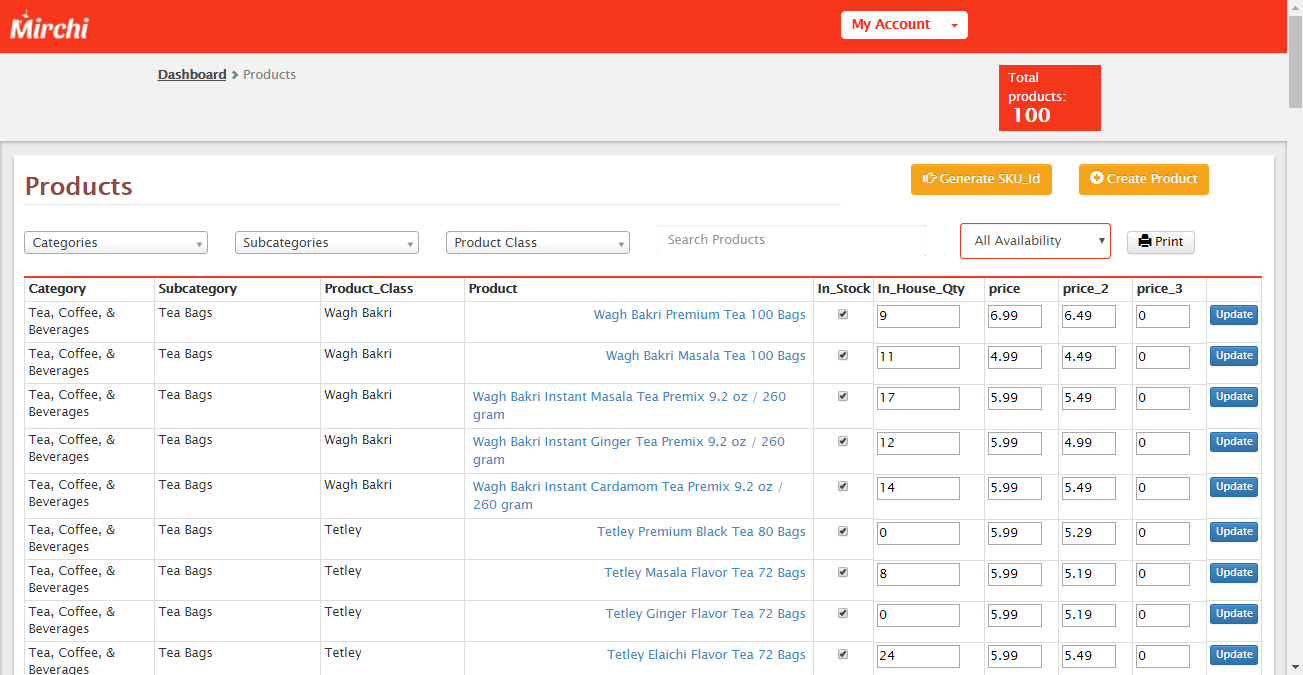1303x675 pixels.
Task: Toggle In_Stock for Instant Ginger Tea Premix
Action: pyautogui.click(x=843, y=441)
